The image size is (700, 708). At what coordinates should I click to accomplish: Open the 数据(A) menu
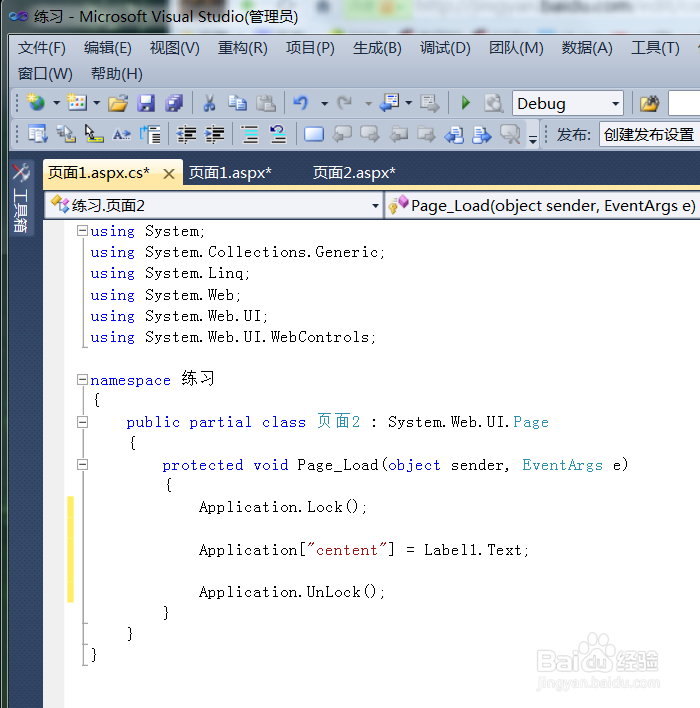click(x=587, y=47)
